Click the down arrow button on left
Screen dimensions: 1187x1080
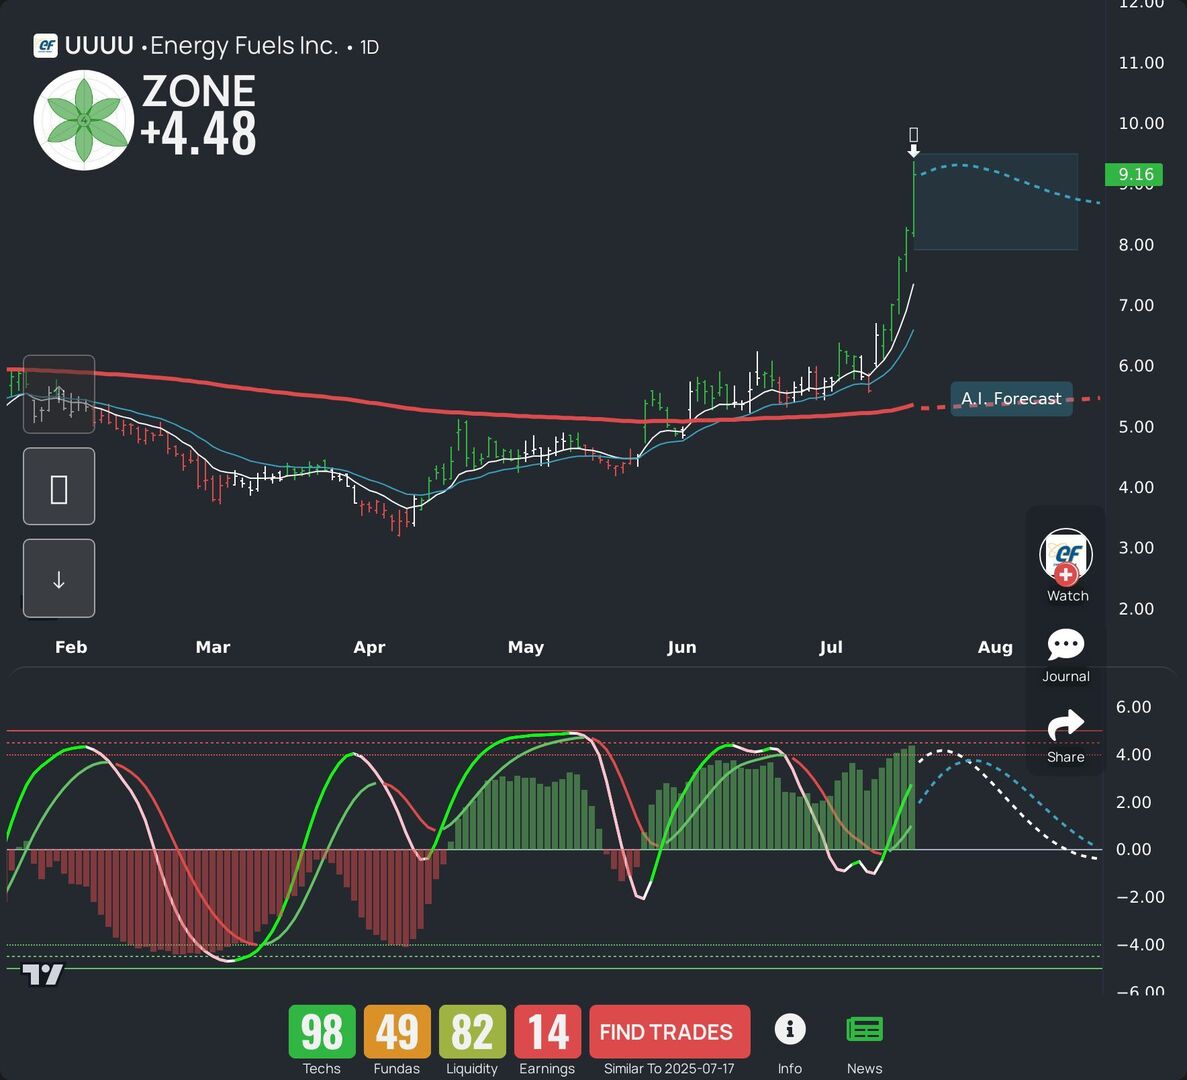[x=59, y=578]
